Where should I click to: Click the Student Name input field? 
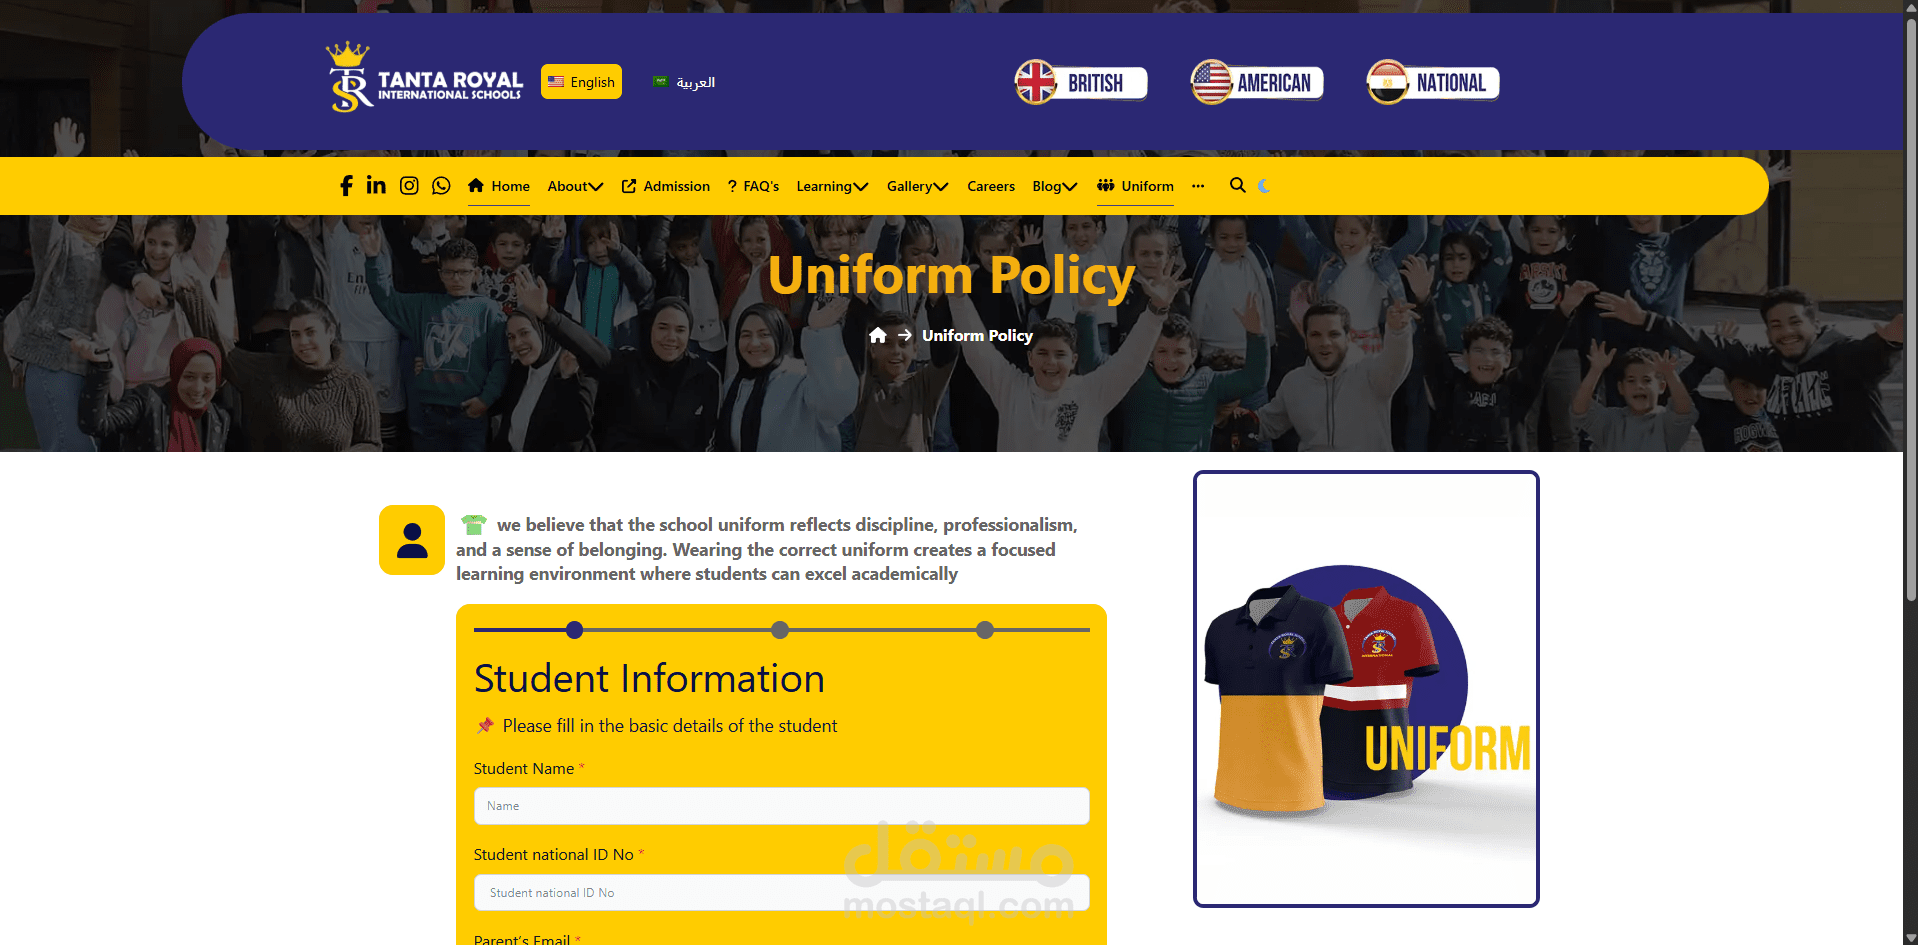point(781,806)
